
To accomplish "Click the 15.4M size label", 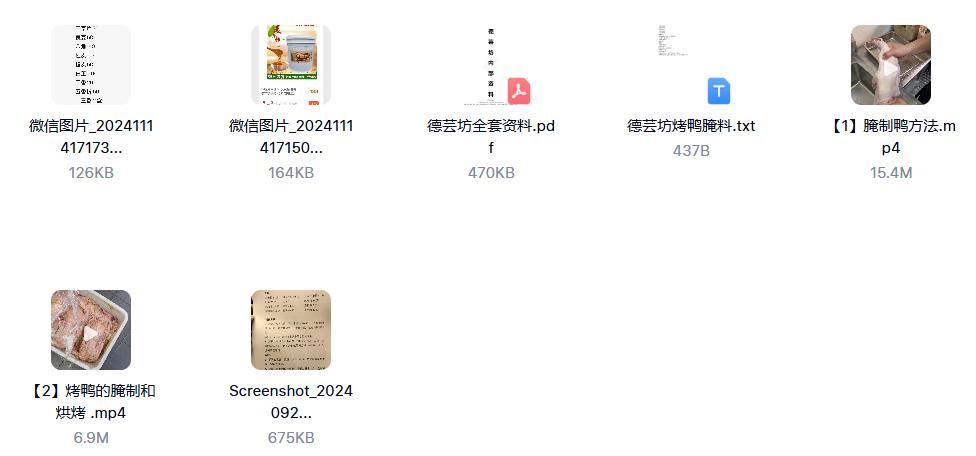I will coord(891,173).
